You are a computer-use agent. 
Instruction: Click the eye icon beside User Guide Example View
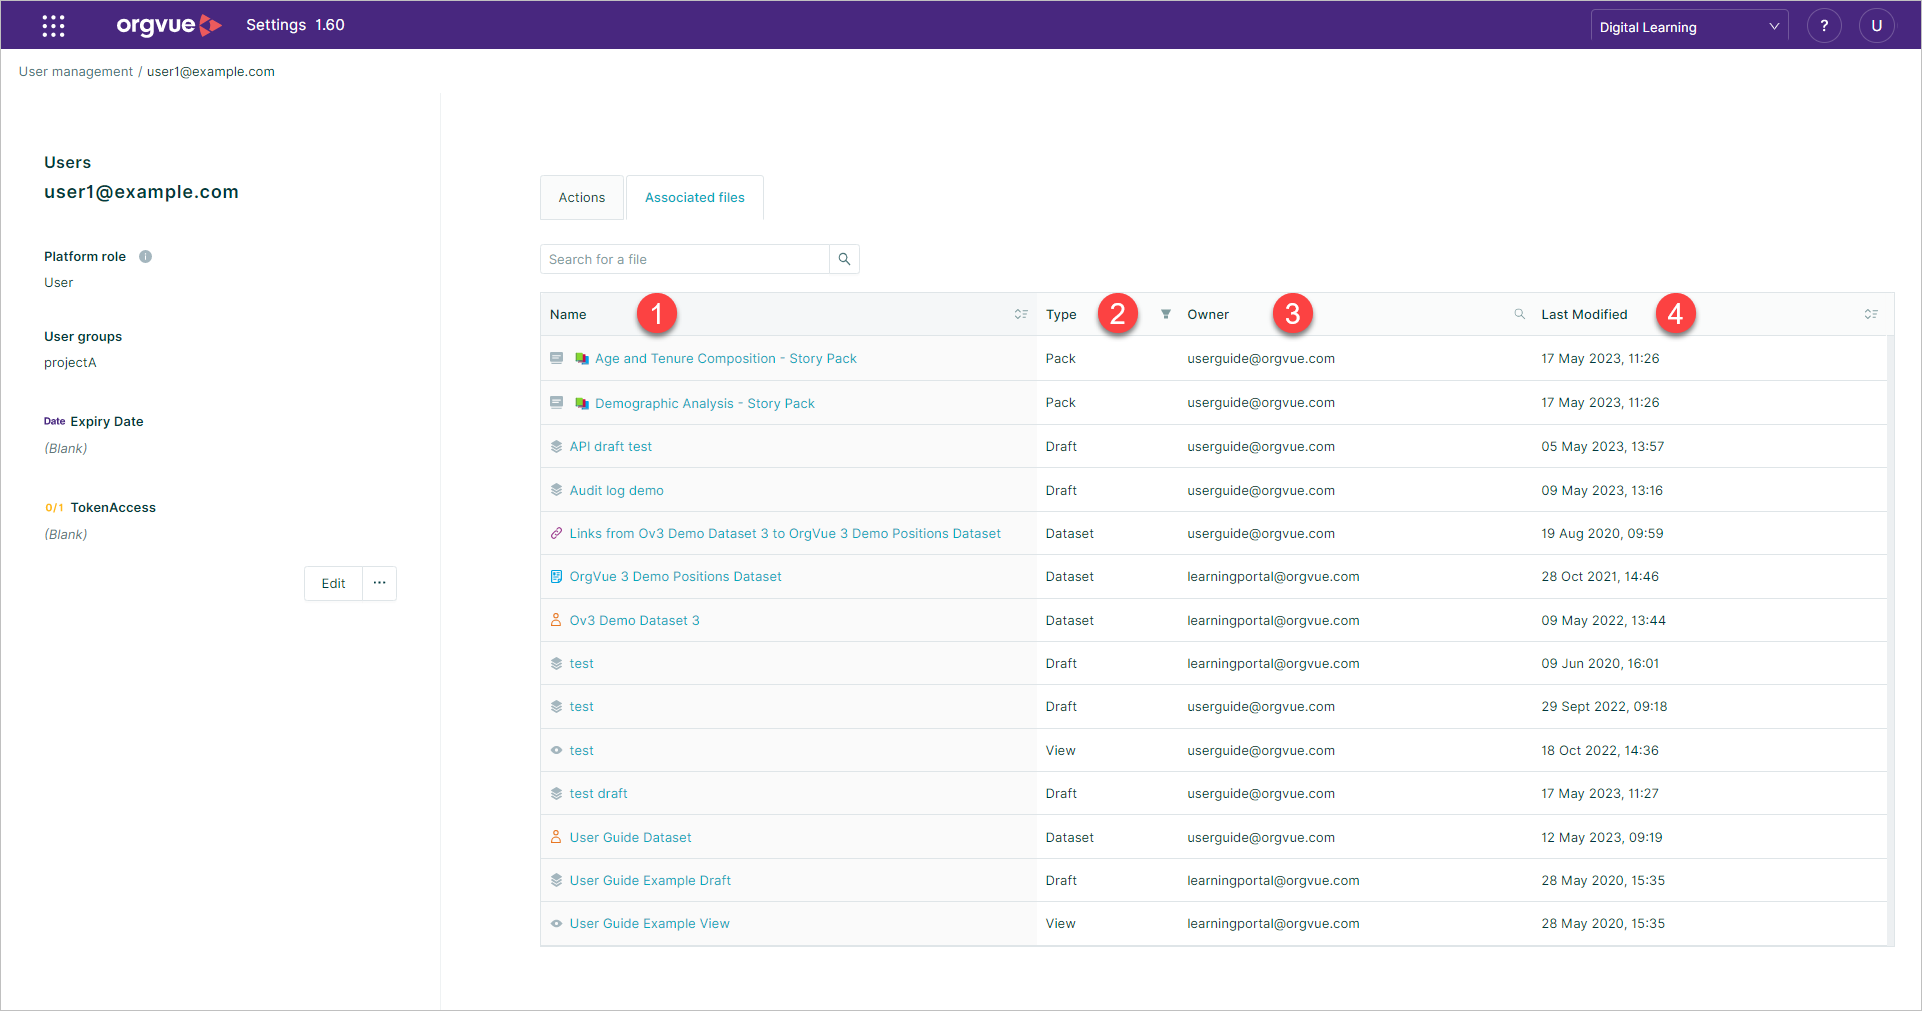[557, 924]
